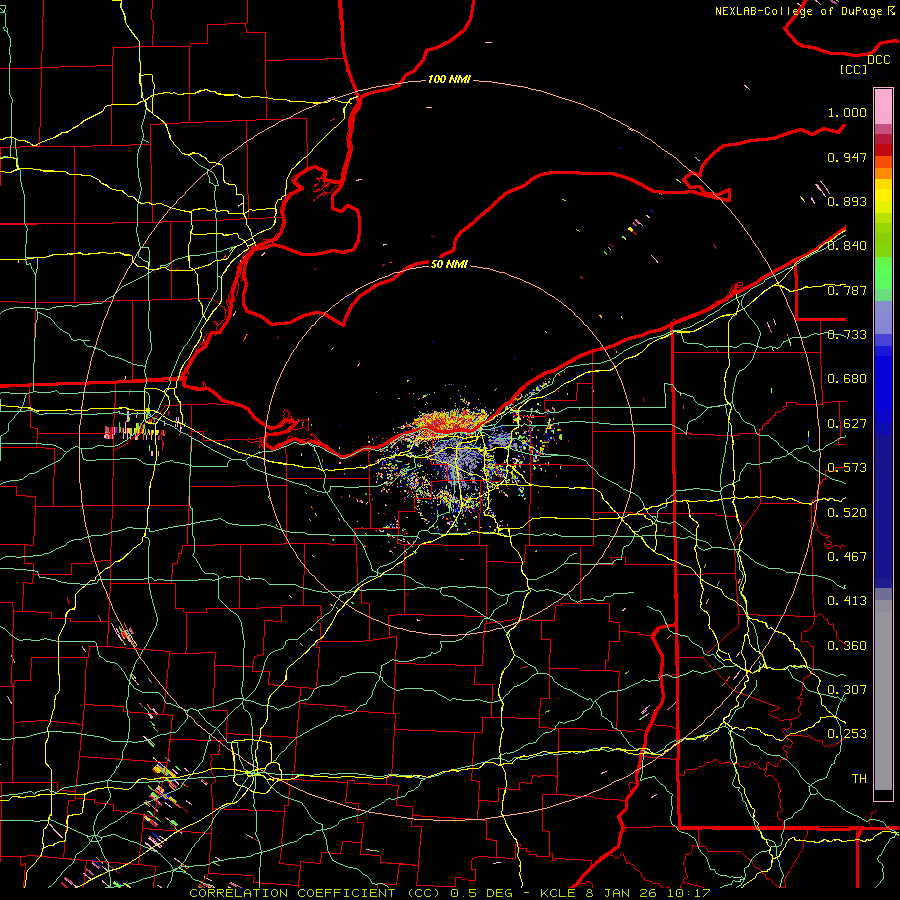Click the 0.467 color scale label
Image resolution: width=900 pixels, height=900 pixels.
[847, 557]
